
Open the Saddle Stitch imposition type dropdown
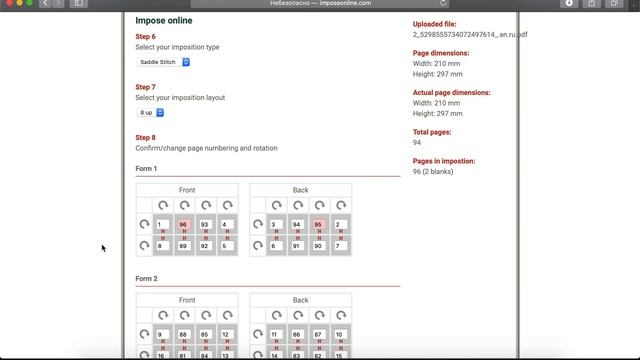(163, 62)
